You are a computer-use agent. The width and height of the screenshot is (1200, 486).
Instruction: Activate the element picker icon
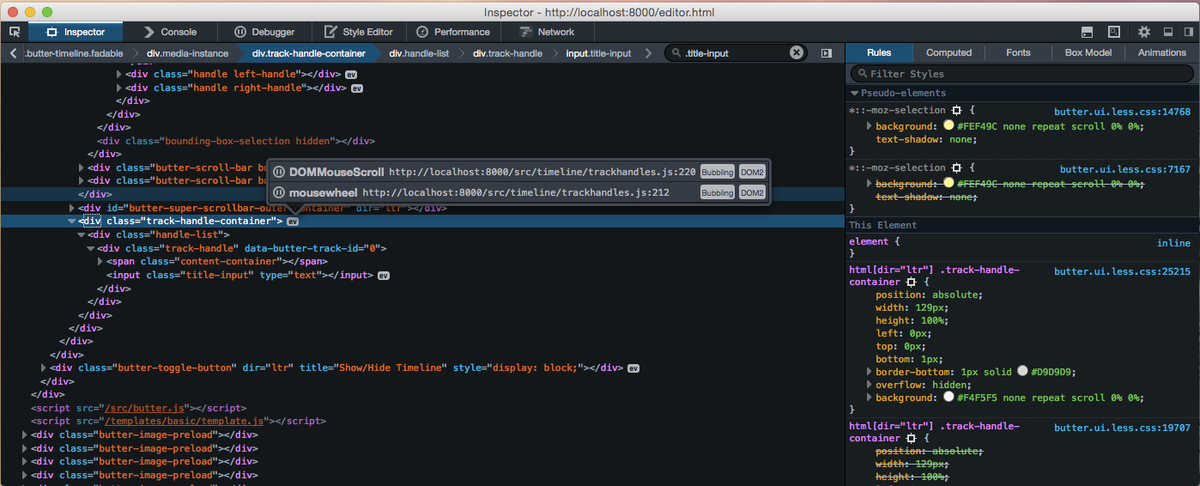14,32
